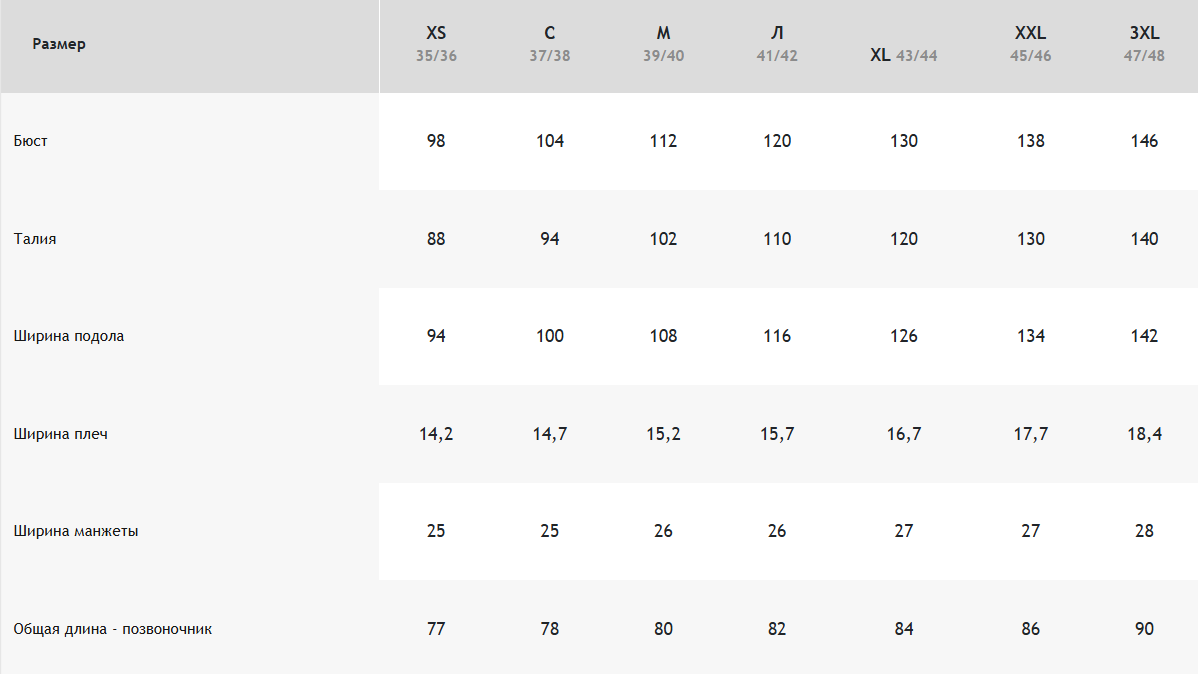Click the Талия row label

34,238
